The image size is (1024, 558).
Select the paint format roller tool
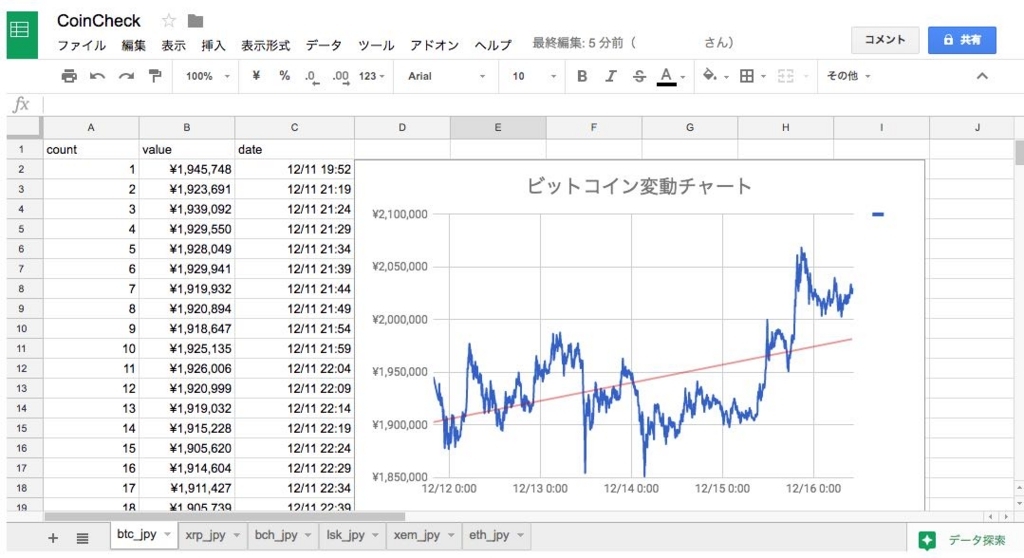pos(155,76)
